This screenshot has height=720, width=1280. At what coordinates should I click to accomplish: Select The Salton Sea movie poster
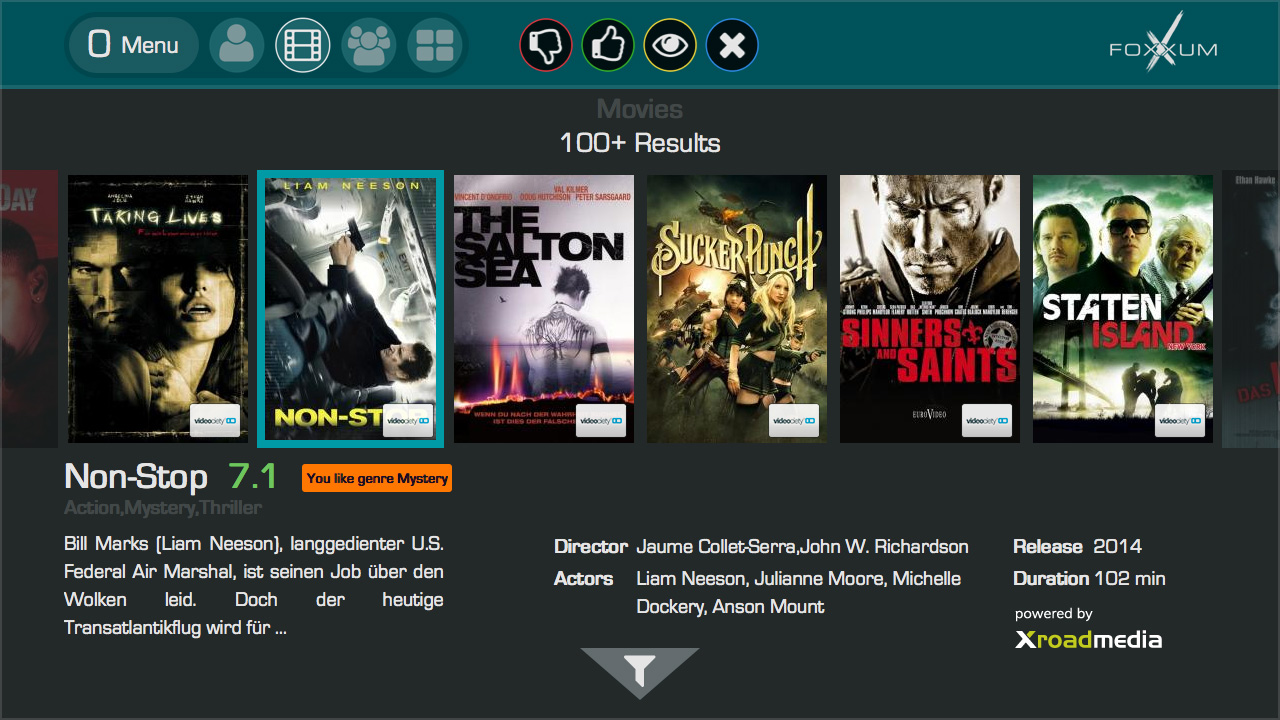(x=544, y=309)
